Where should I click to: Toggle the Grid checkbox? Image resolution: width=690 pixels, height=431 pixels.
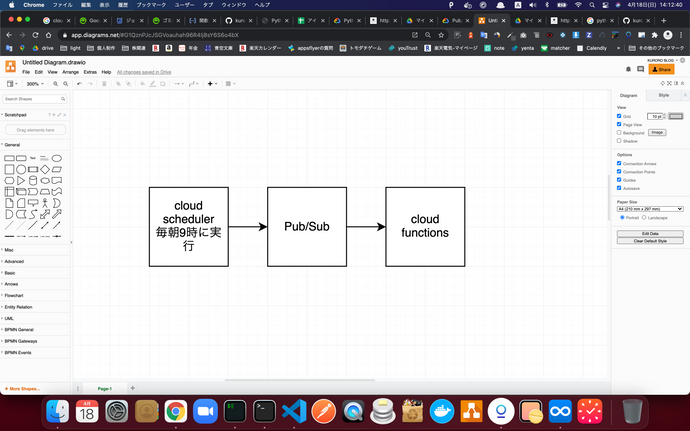point(619,116)
